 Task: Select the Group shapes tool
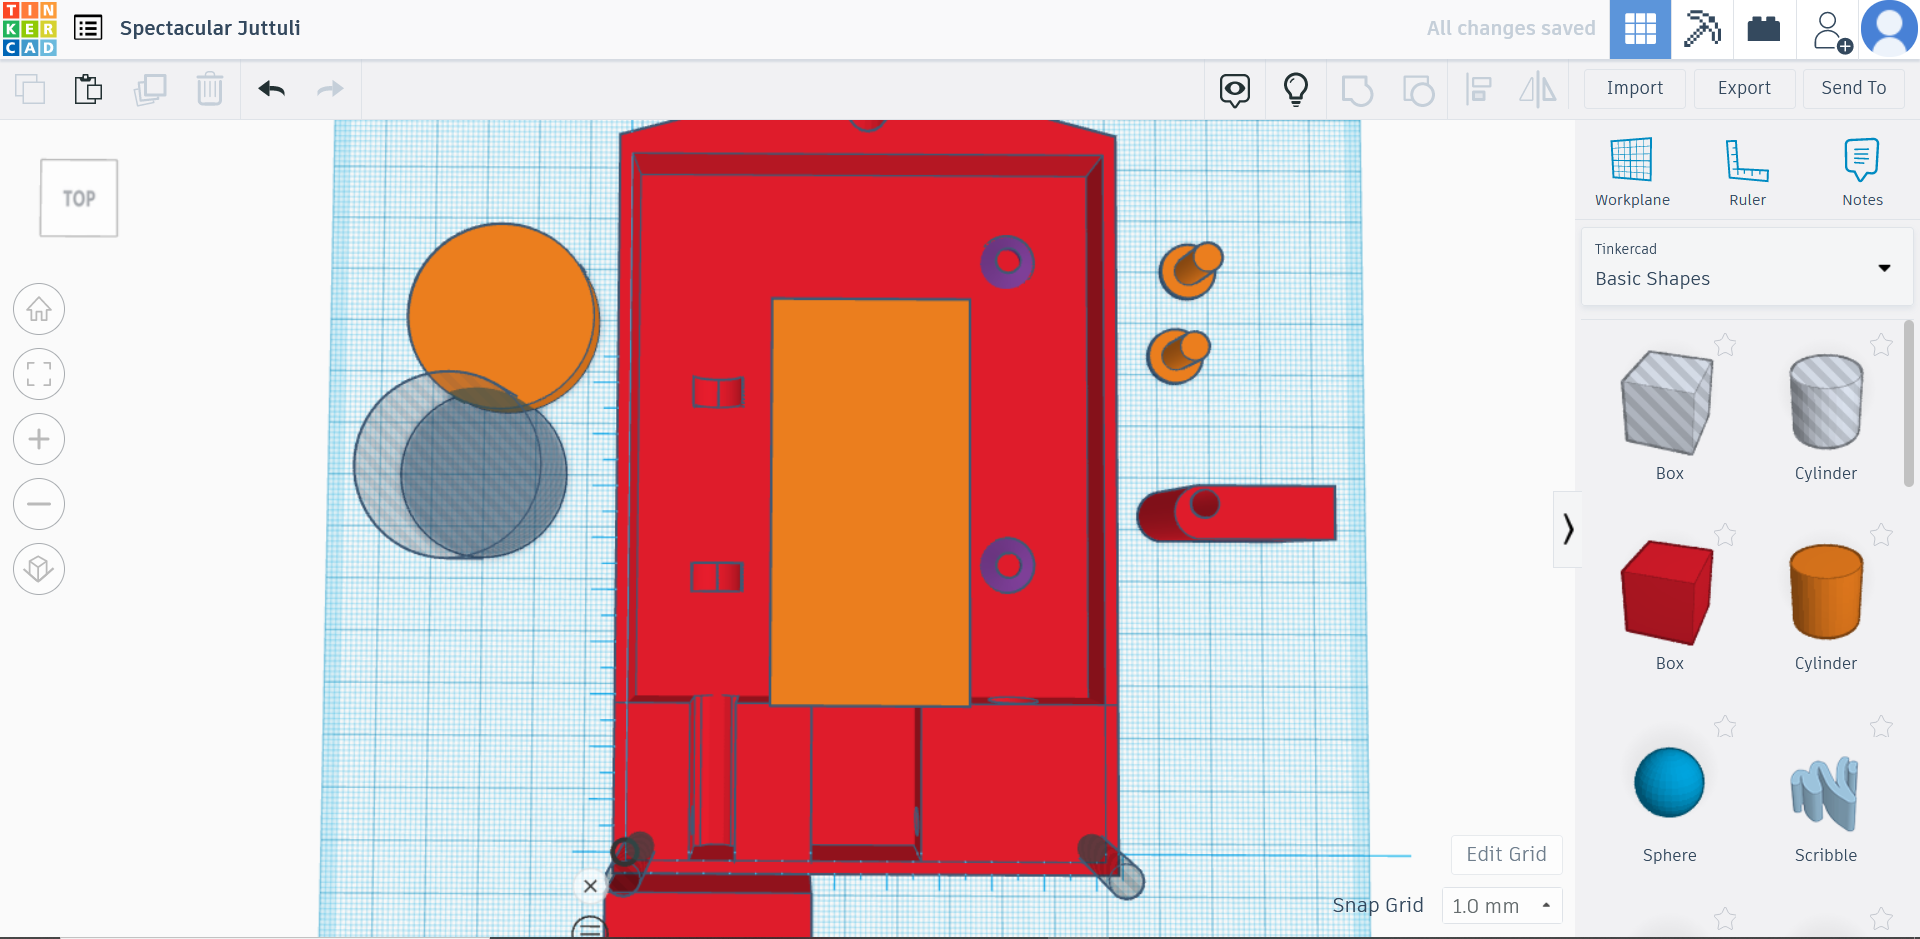click(x=1358, y=89)
